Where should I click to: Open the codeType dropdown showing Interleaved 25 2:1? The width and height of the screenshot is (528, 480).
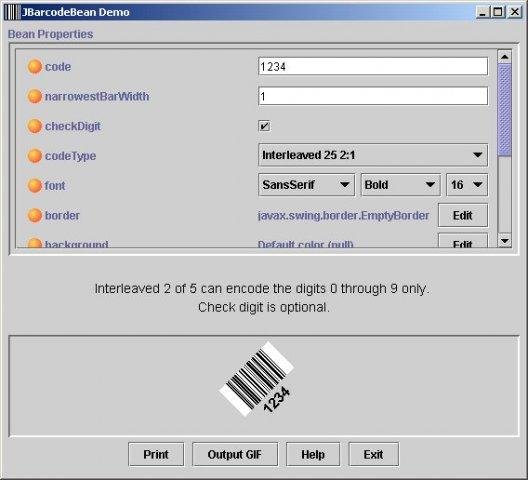(x=373, y=155)
